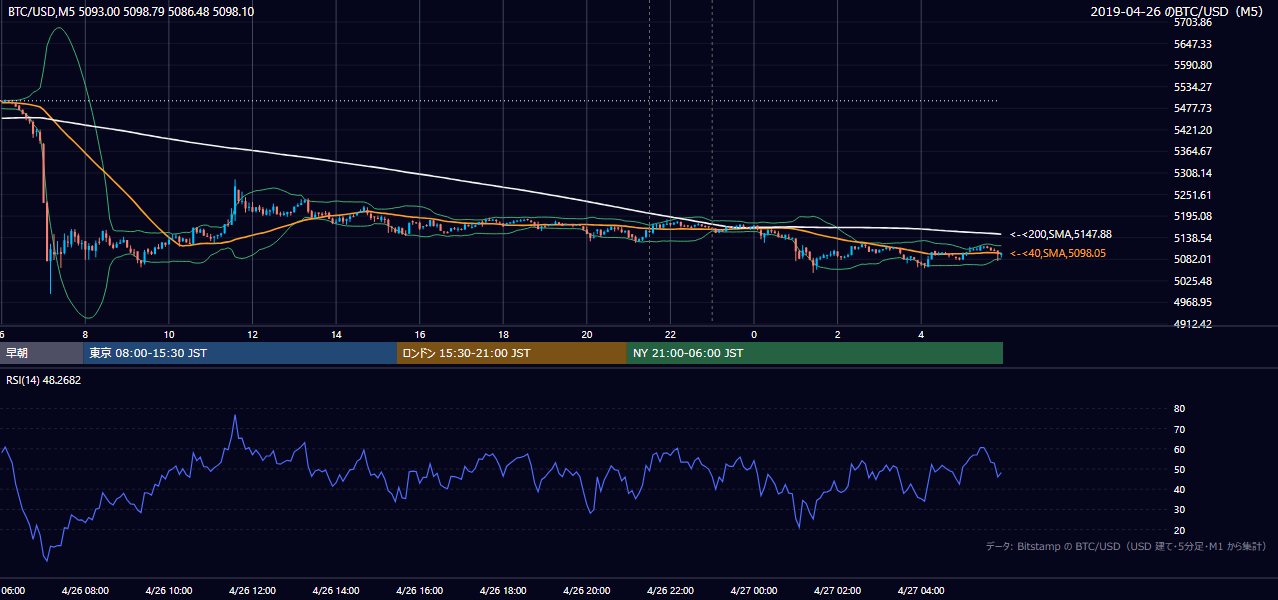
Task: Click the RSI(14) 48.2682 indicator label
Action: click(x=45, y=380)
